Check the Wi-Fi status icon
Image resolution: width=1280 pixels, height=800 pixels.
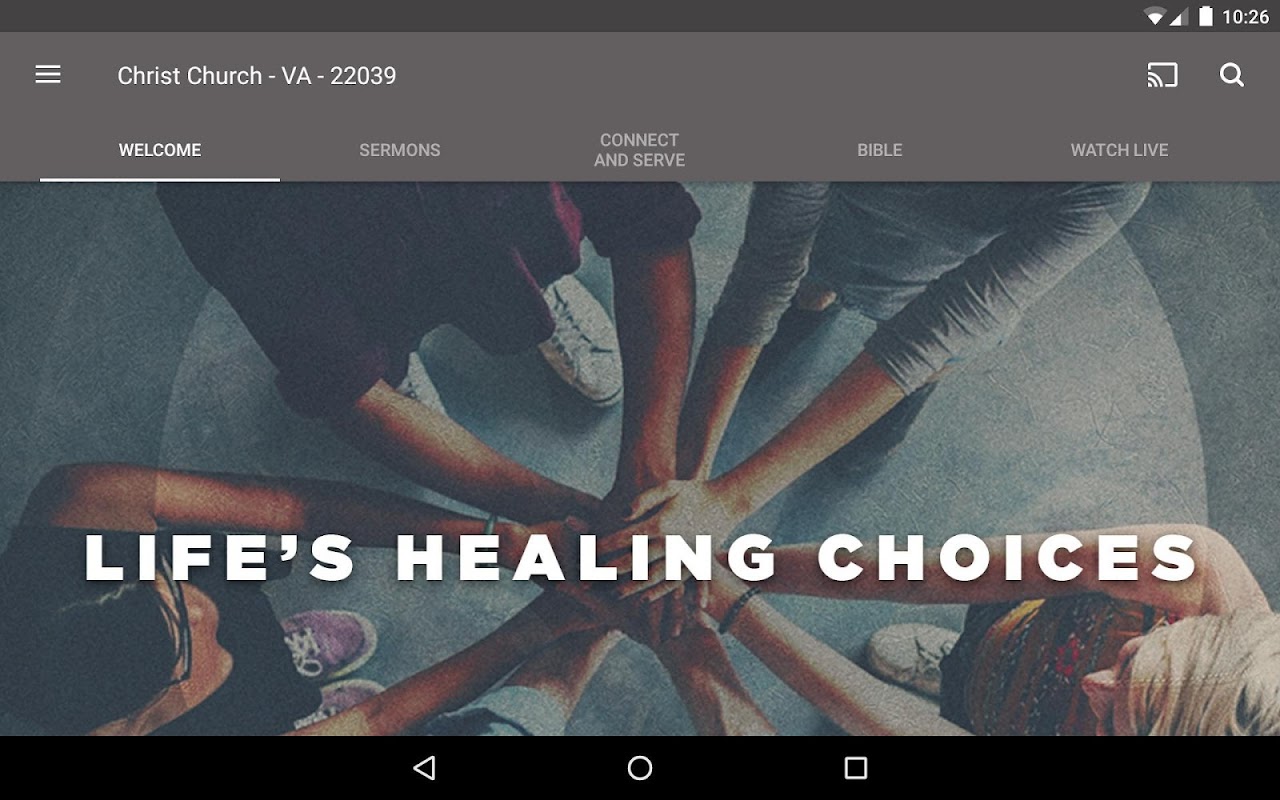[1155, 16]
